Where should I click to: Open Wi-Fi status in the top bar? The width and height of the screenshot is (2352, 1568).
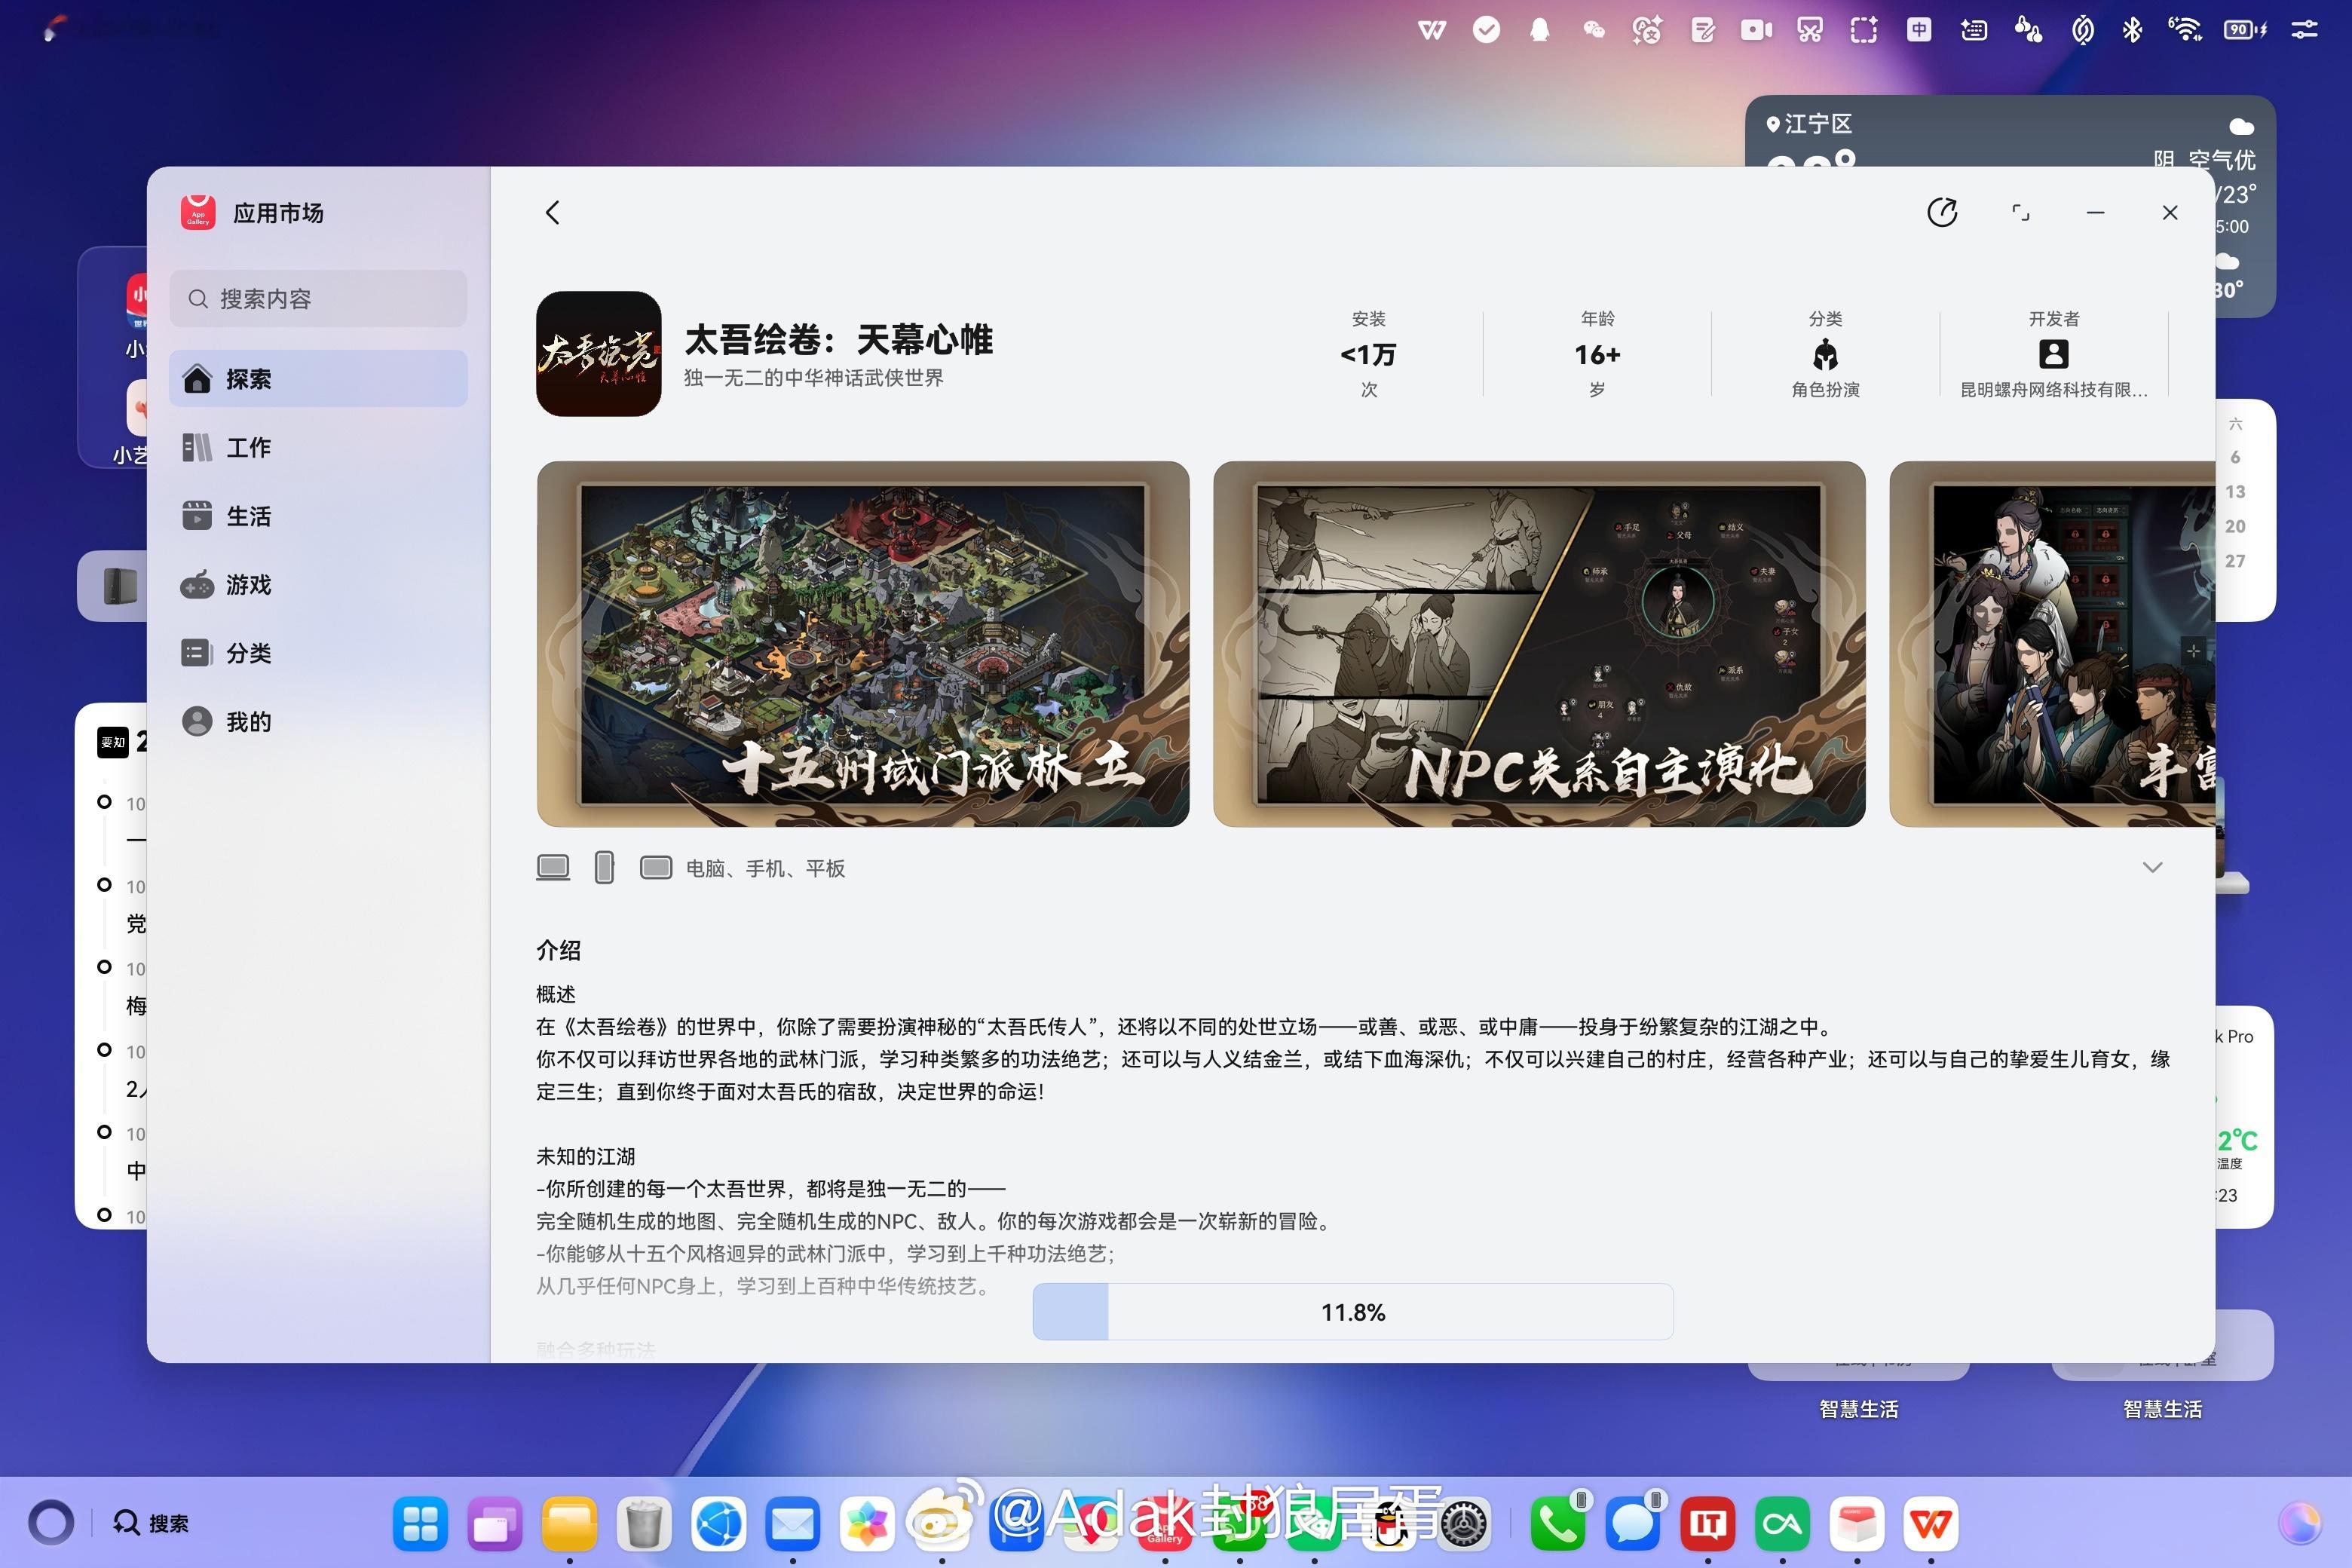coord(2185,30)
